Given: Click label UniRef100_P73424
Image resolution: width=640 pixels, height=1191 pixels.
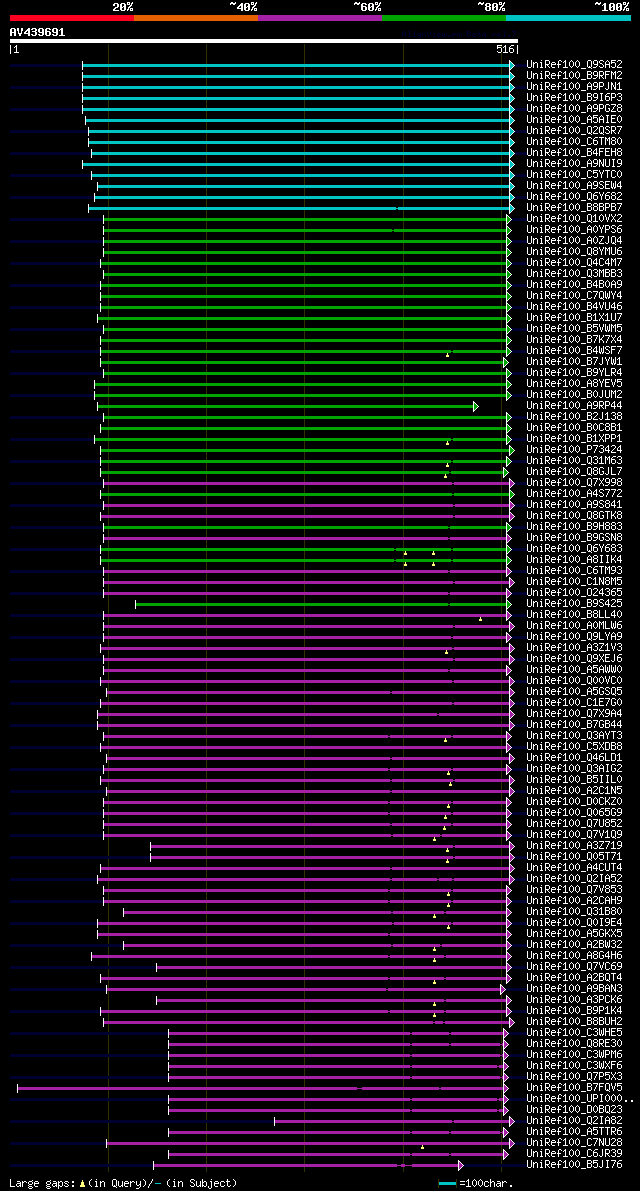Looking at the screenshot, I should (x=574, y=450).
